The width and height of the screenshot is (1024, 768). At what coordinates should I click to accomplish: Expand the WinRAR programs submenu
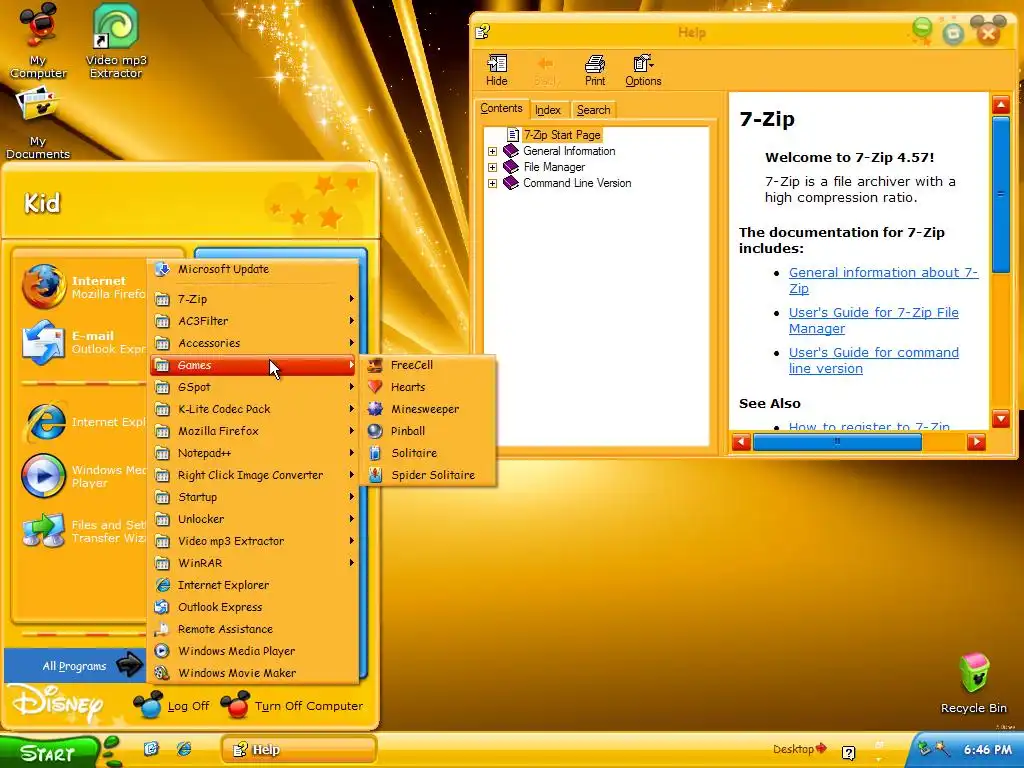(255, 563)
